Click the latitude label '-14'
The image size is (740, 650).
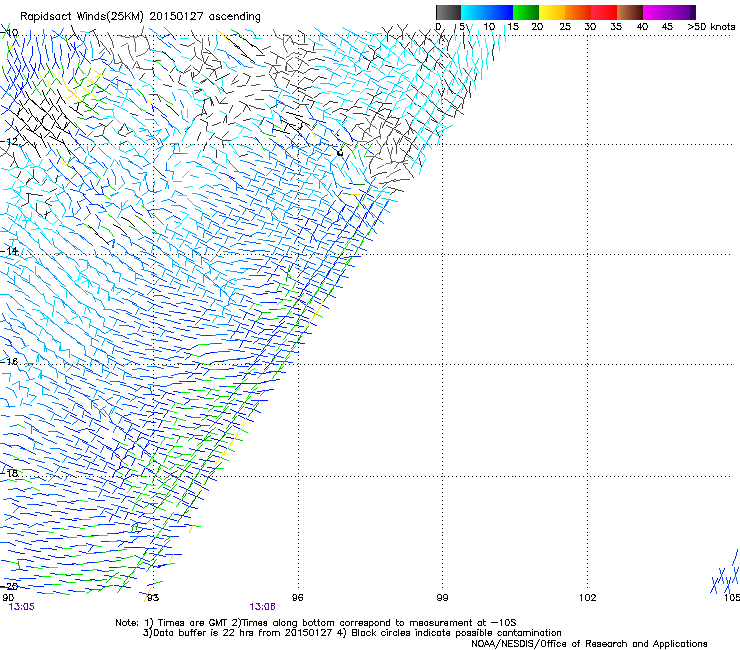click(9, 251)
